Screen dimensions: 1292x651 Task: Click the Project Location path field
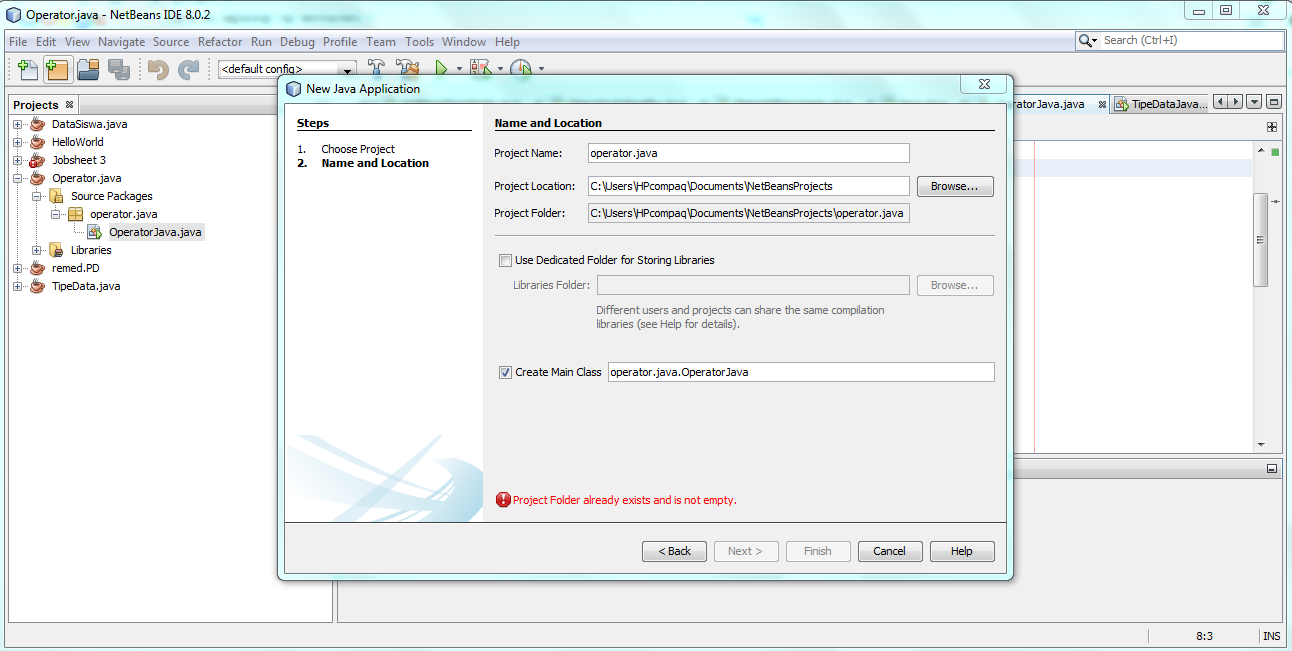coord(748,186)
